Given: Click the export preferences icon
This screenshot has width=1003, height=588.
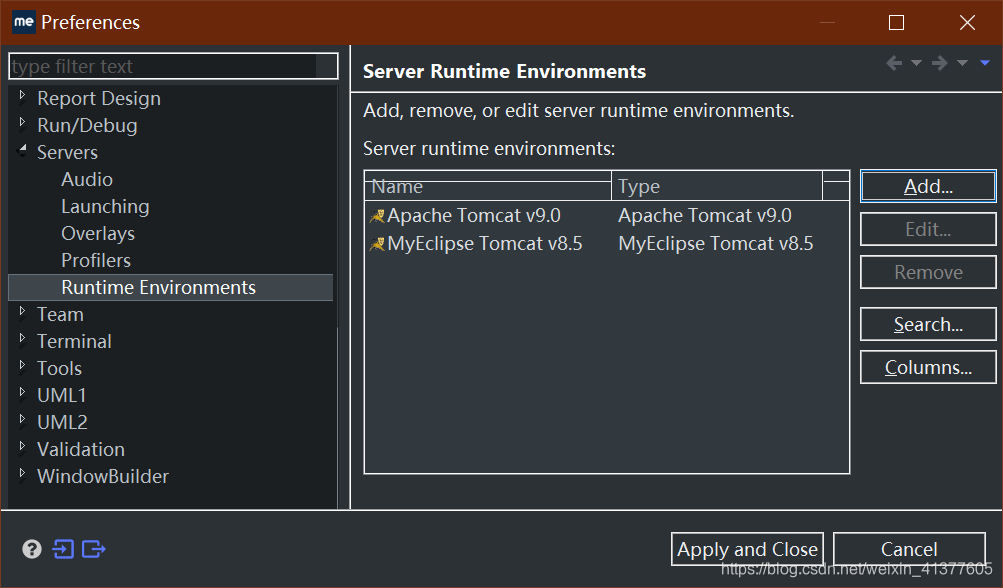Looking at the screenshot, I should click(x=93, y=549).
